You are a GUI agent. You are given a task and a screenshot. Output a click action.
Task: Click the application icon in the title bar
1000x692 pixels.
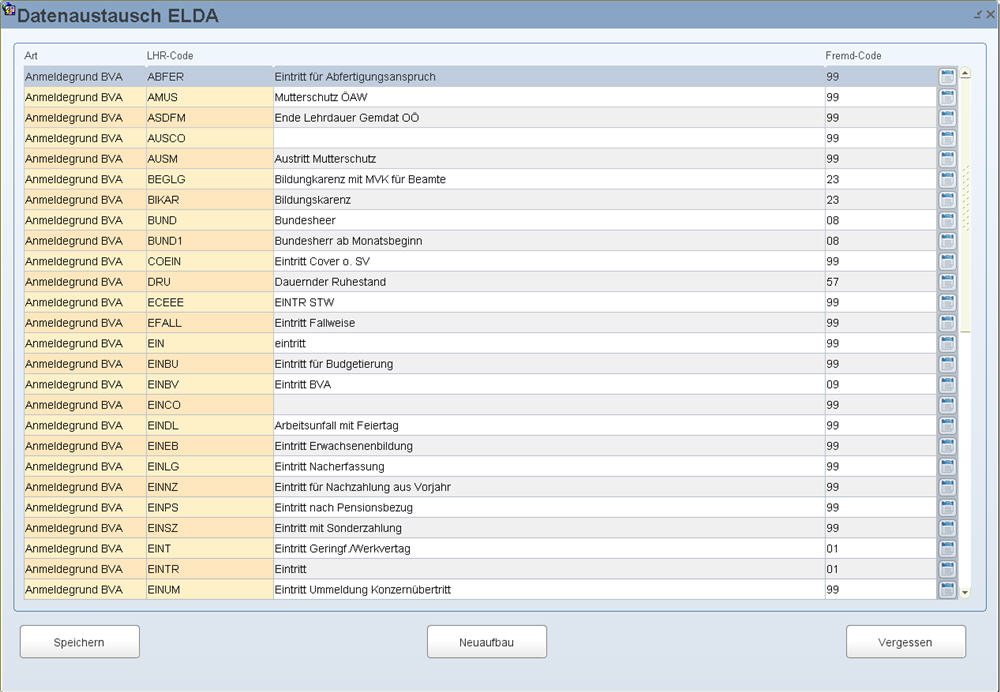click(8, 9)
